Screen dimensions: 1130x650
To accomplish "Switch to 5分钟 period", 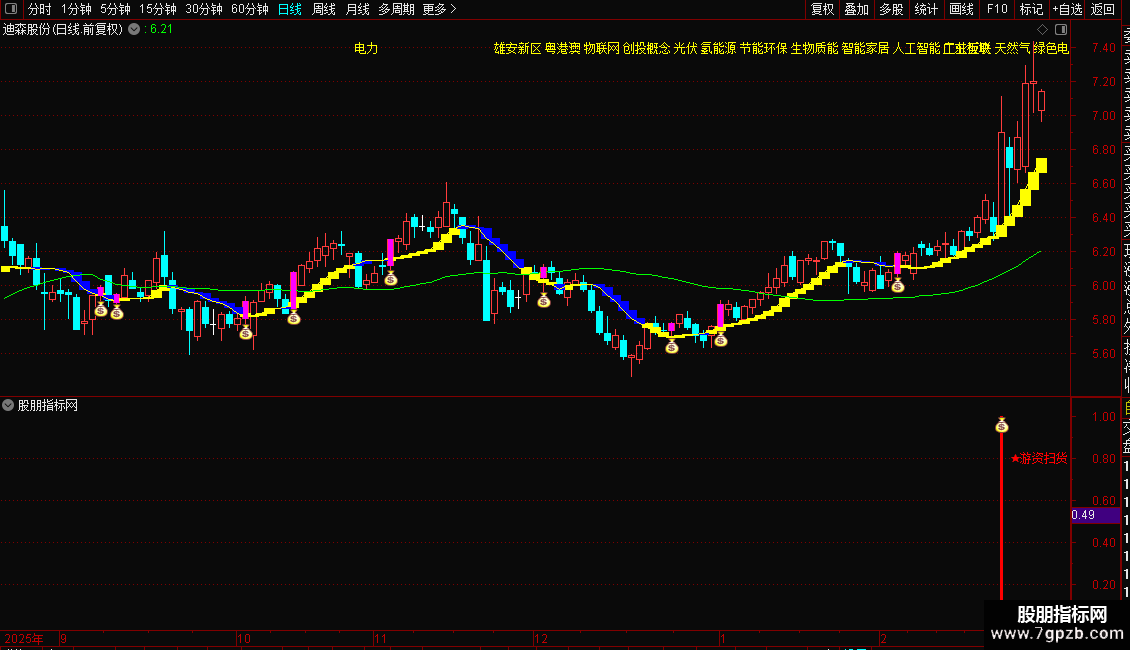I will tap(115, 9).
